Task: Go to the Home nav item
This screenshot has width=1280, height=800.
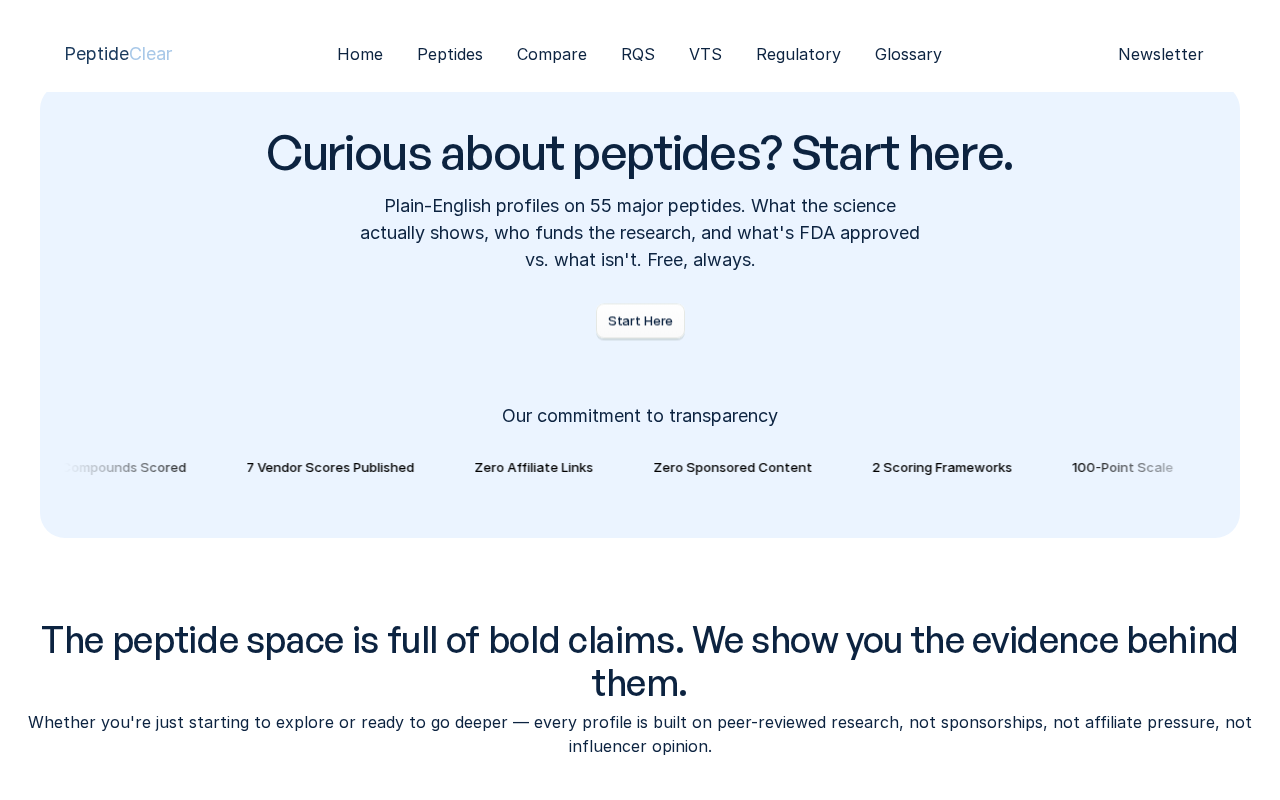Action: pyautogui.click(x=360, y=54)
